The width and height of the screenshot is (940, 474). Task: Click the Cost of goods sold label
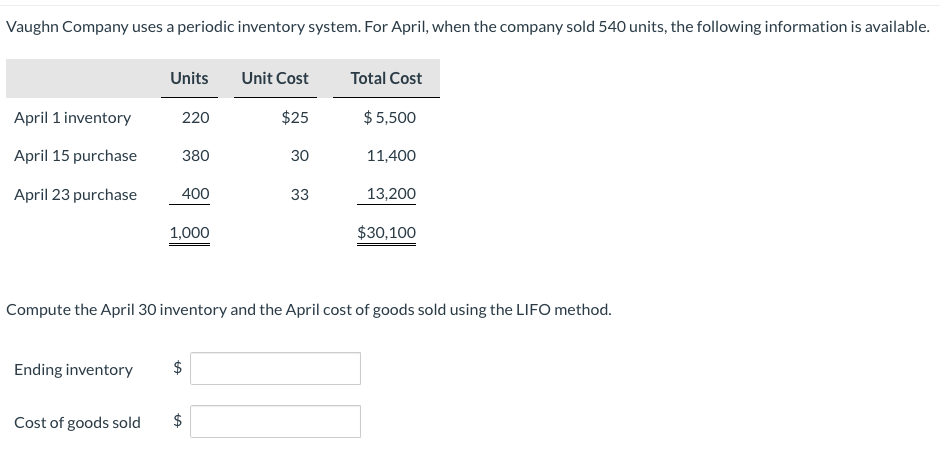(x=77, y=423)
